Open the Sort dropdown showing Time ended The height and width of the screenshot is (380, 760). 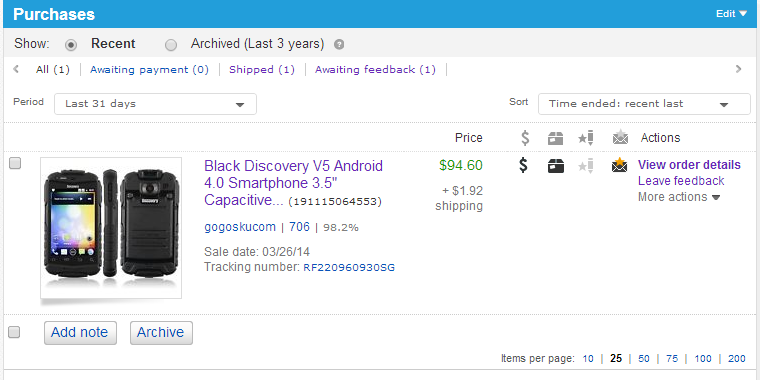tap(644, 104)
